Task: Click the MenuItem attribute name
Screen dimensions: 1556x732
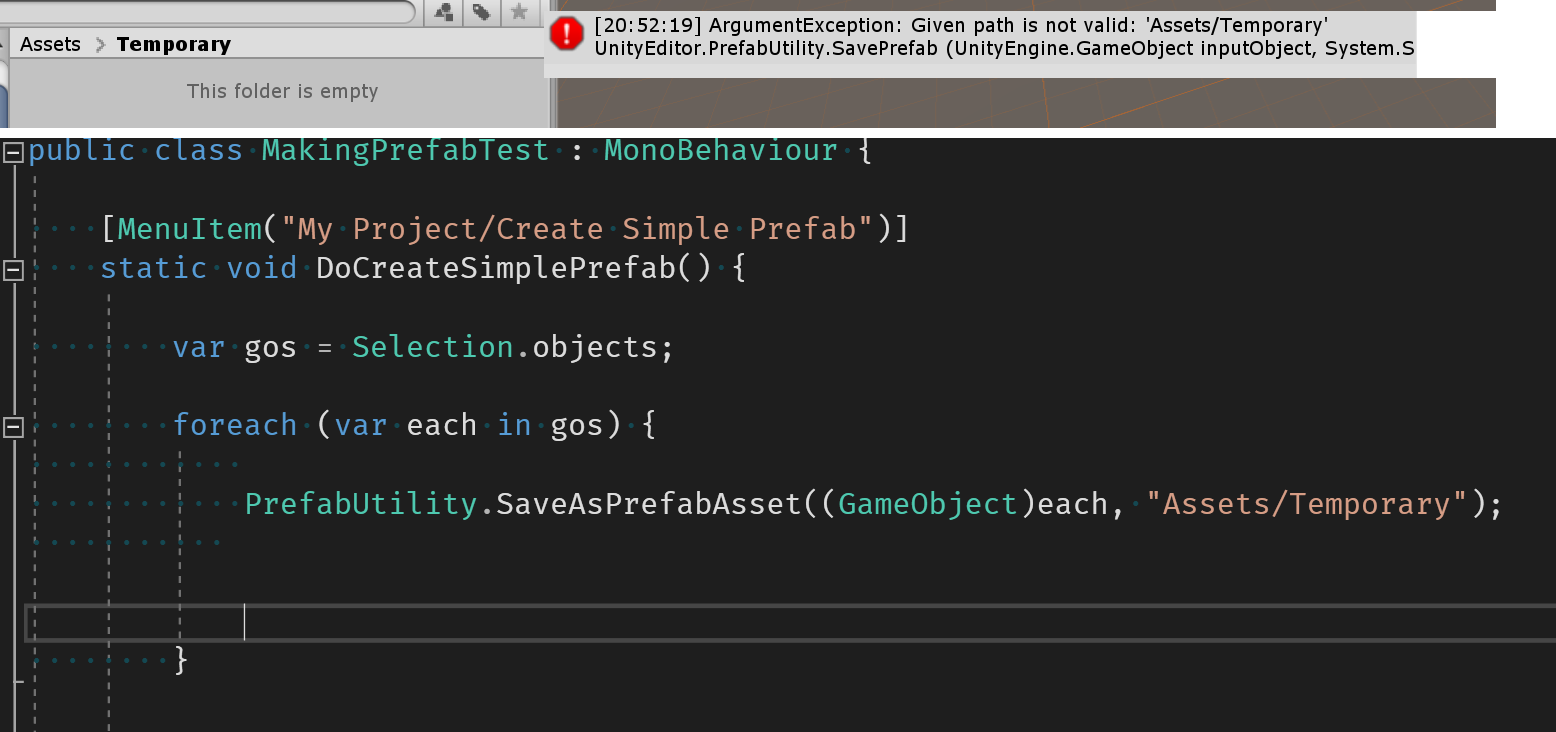Action: click(189, 229)
